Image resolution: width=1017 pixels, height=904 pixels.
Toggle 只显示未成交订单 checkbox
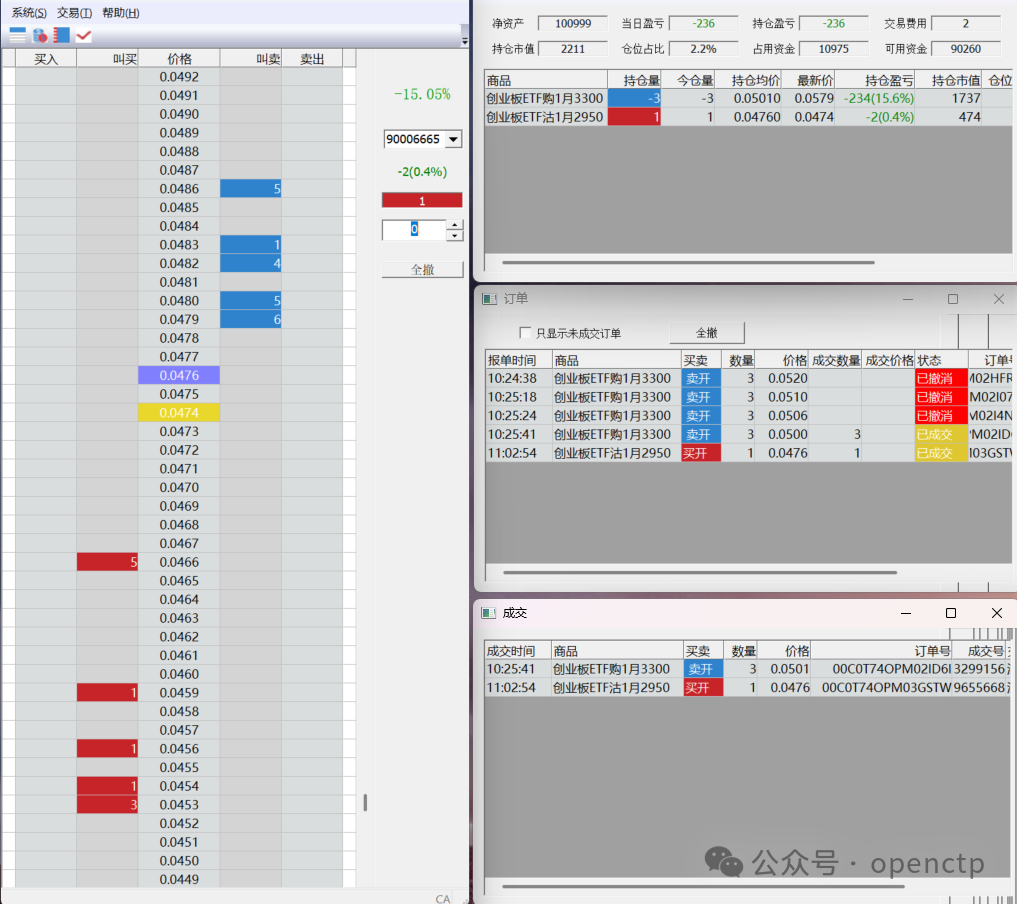[x=525, y=333]
